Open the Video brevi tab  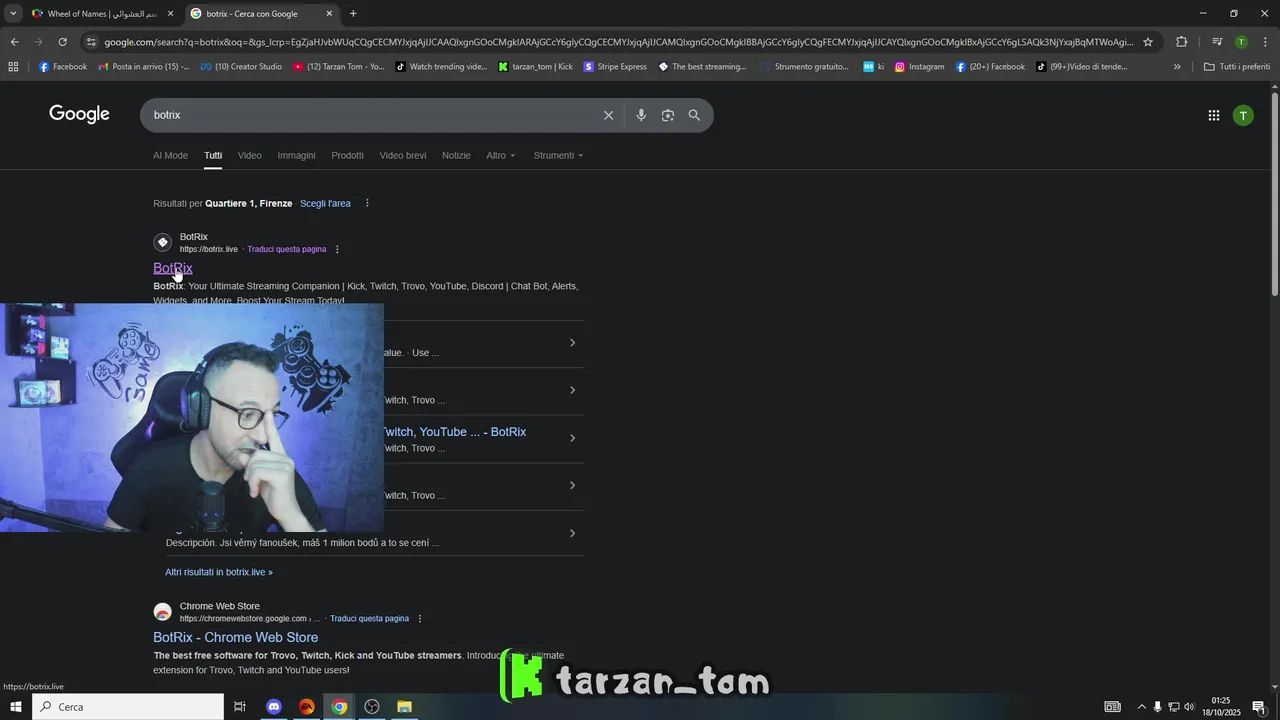(403, 155)
